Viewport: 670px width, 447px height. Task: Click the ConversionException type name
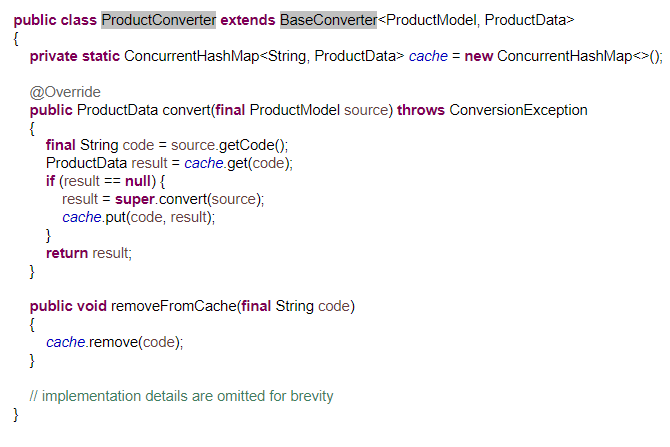(518, 110)
